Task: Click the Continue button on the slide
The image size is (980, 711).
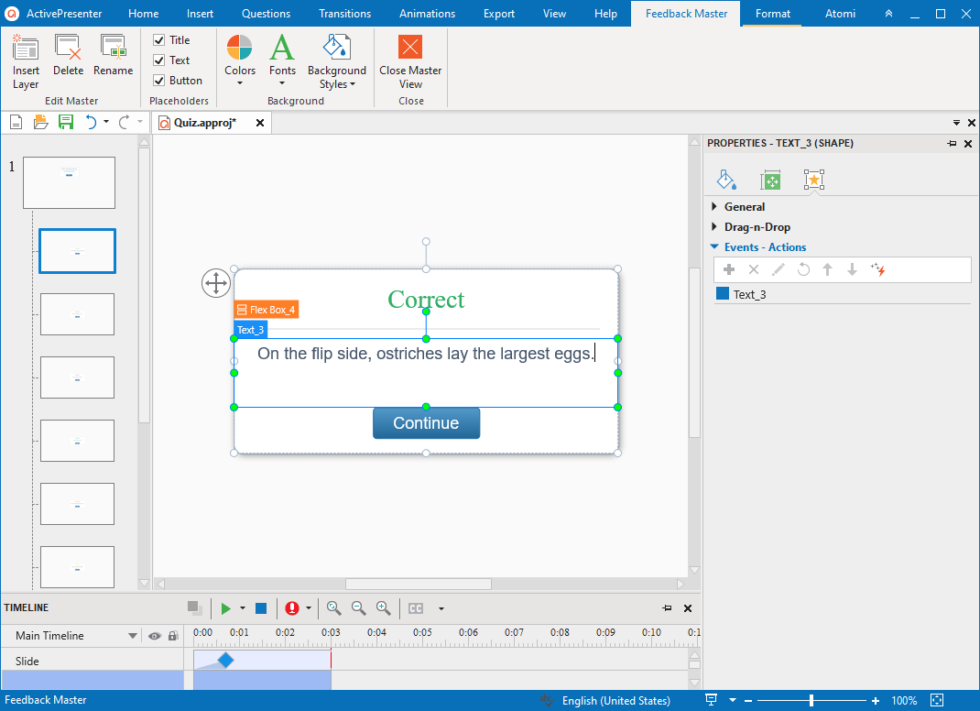Action: 426,423
